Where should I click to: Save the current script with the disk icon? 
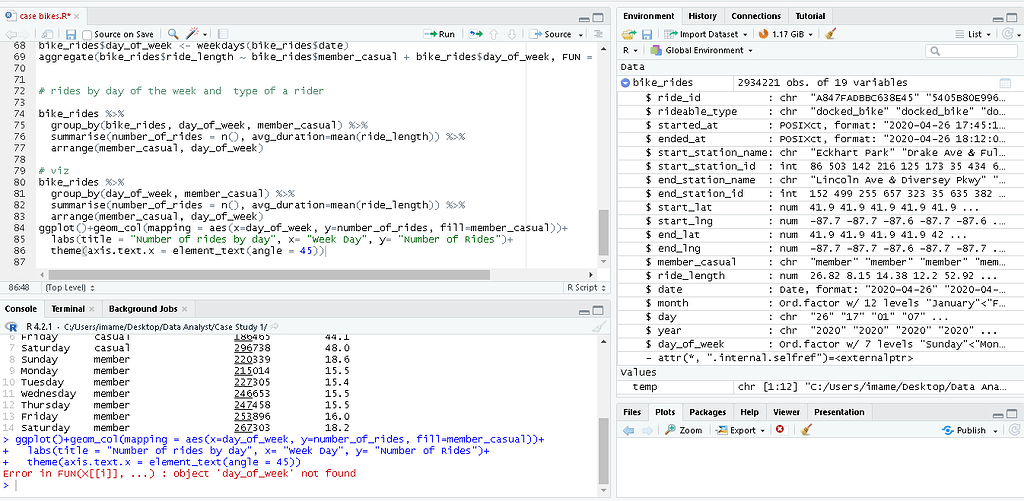click(71, 34)
